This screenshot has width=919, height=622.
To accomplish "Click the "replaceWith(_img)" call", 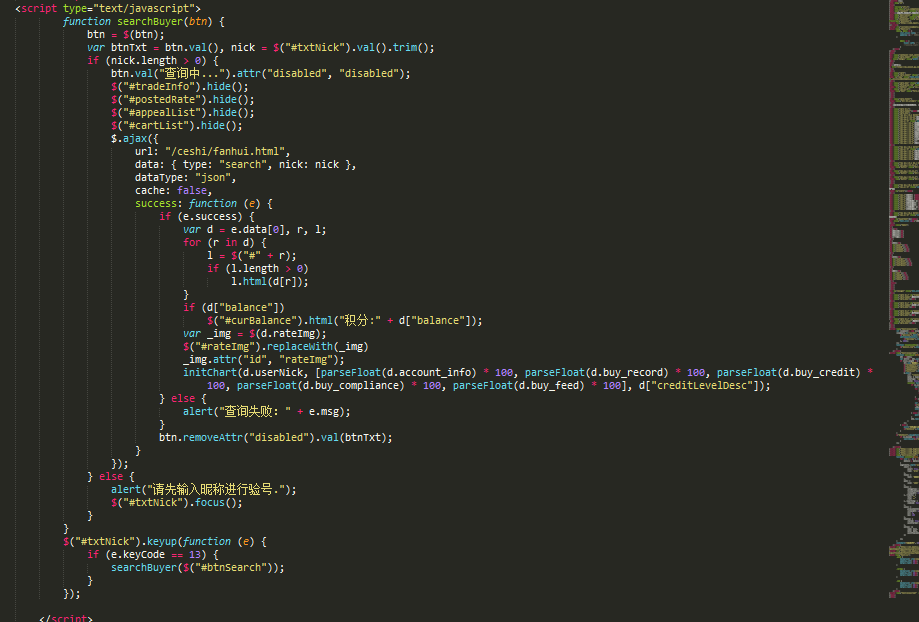I will point(318,346).
